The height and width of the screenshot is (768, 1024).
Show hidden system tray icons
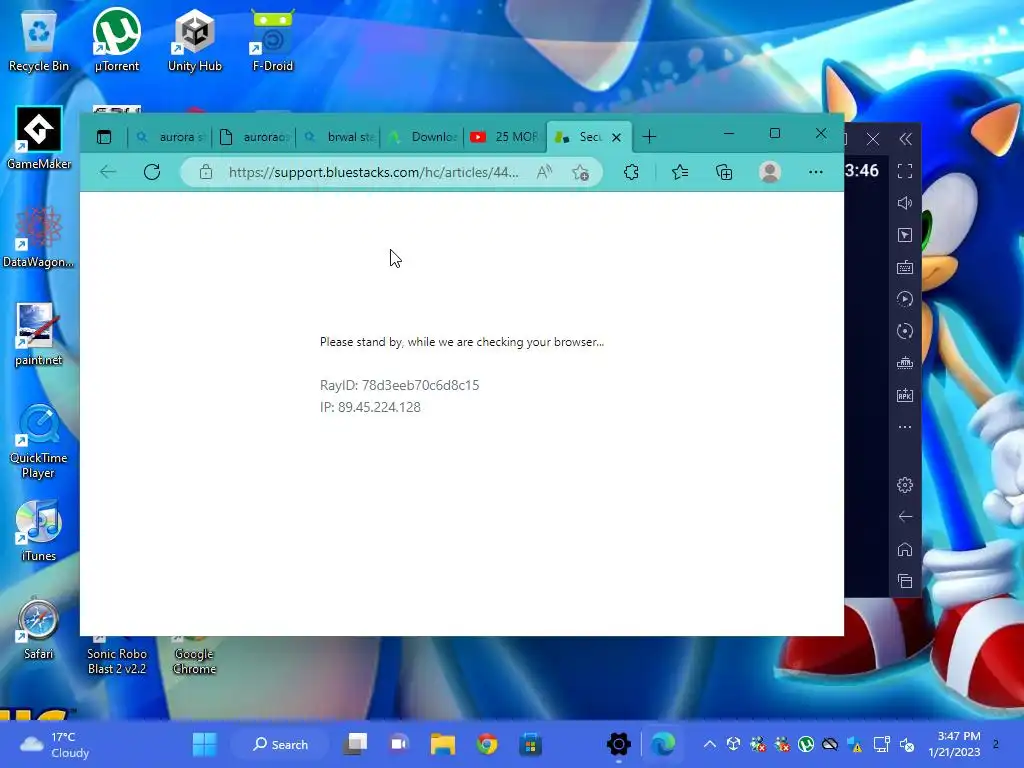(710, 744)
